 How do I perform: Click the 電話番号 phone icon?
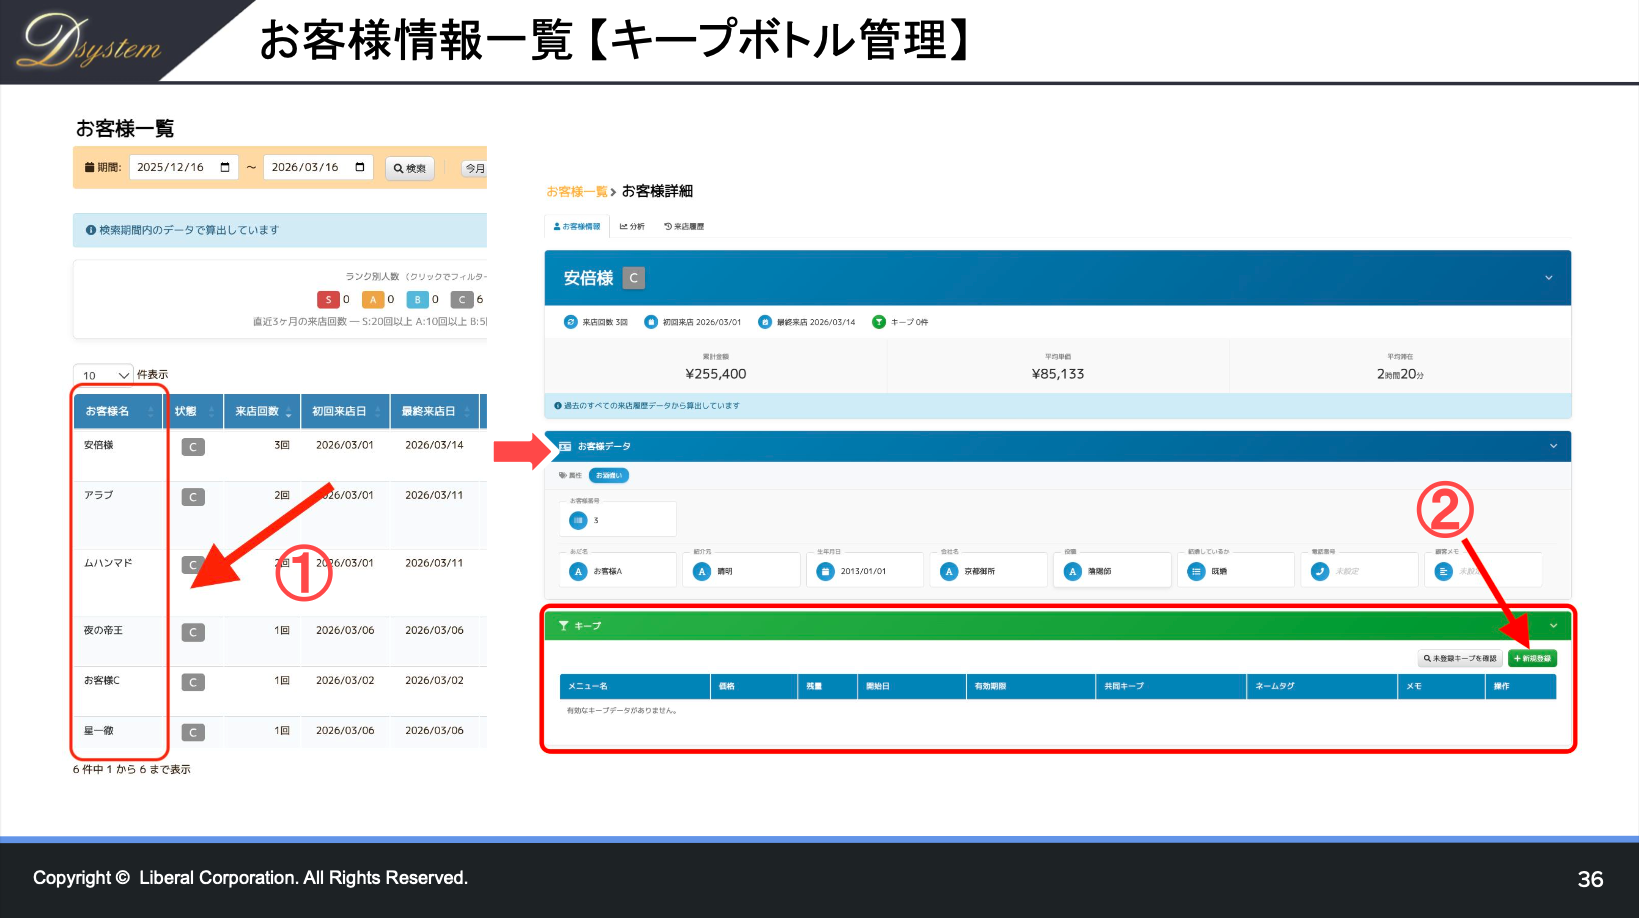coord(1320,571)
